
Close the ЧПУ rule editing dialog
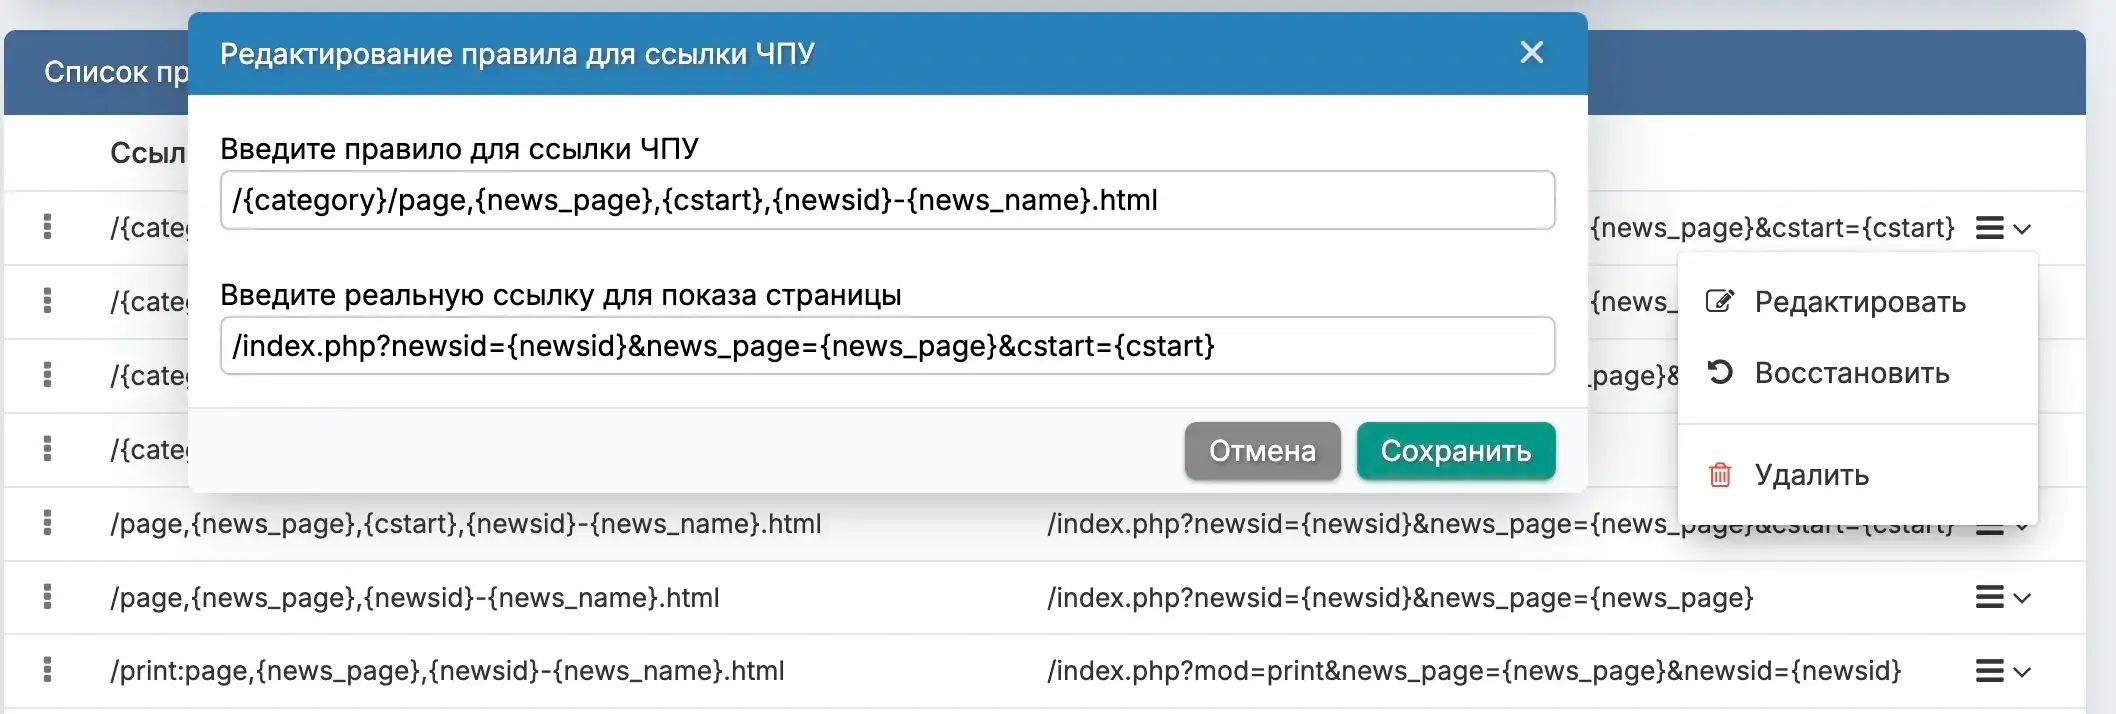click(1531, 53)
